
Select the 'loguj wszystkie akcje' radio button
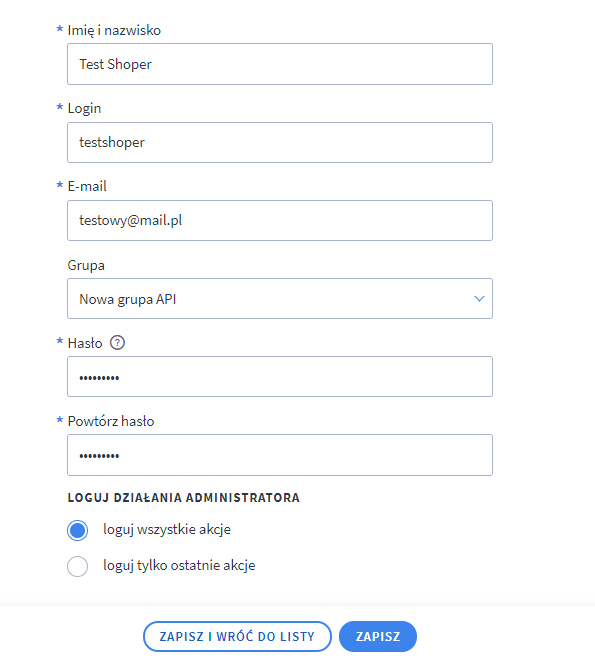(77, 530)
